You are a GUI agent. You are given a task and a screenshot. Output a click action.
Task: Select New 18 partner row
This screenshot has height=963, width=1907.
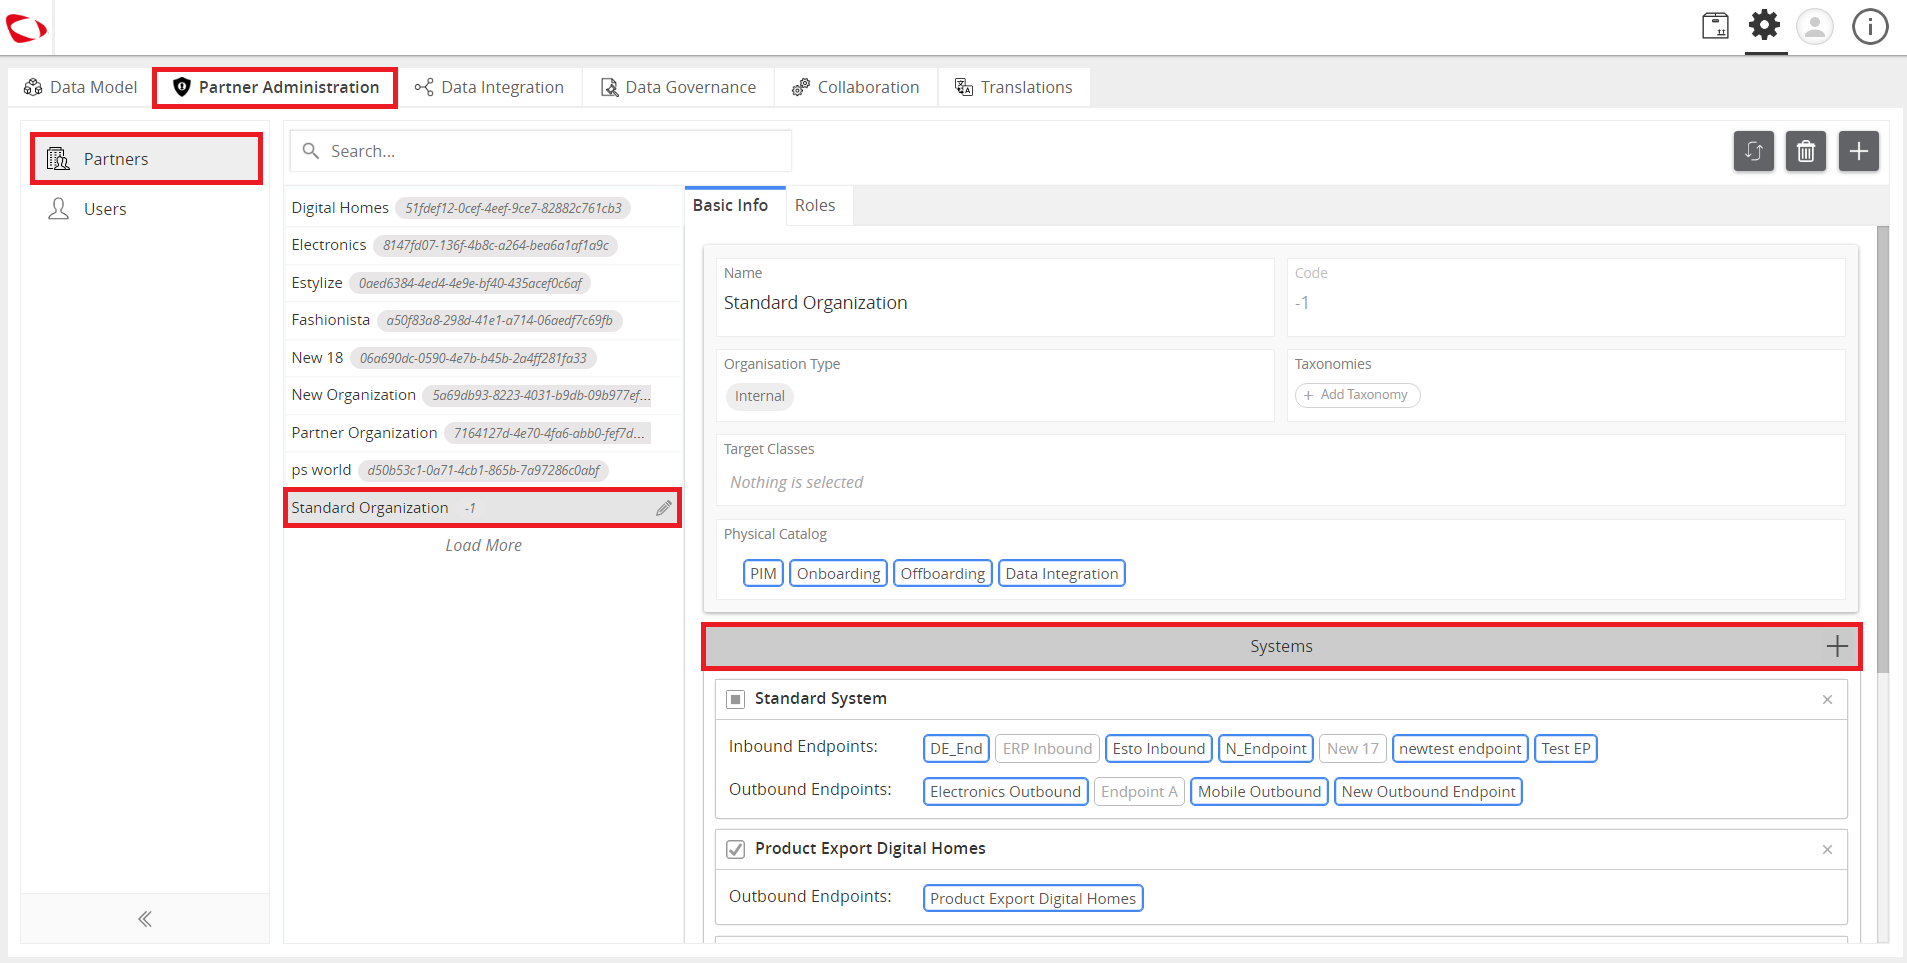(x=484, y=358)
